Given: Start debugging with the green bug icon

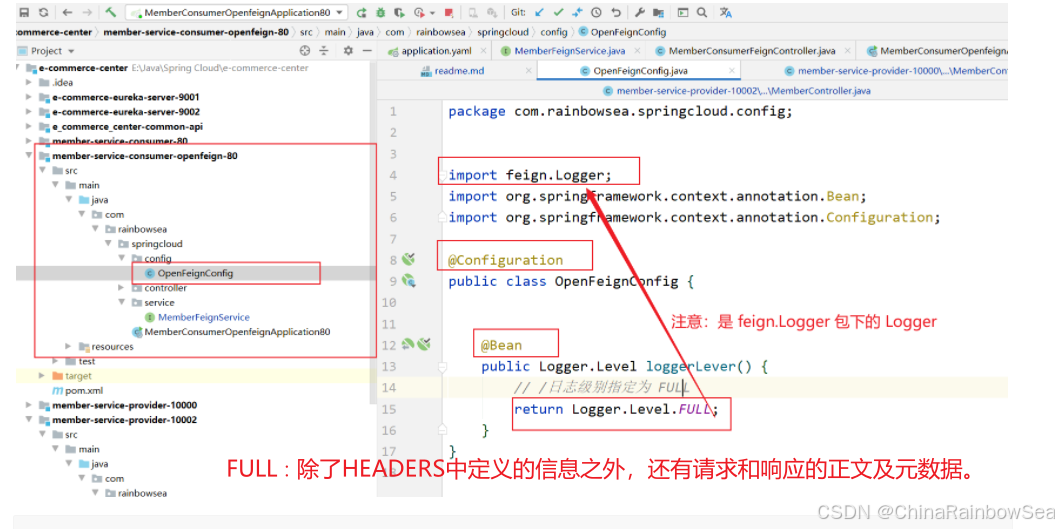Looking at the screenshot, I should click(x=381, y=12).
